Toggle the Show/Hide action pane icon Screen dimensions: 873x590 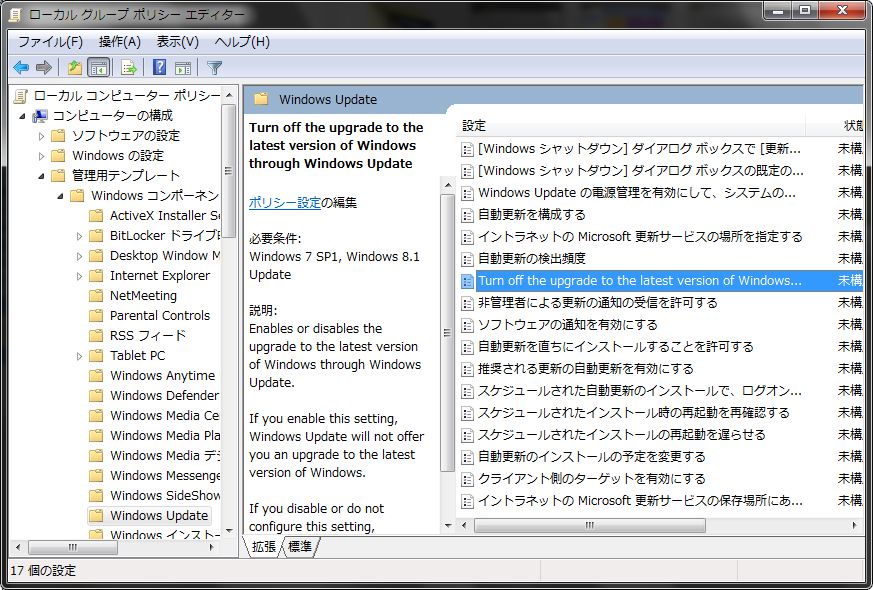(183, 68)
